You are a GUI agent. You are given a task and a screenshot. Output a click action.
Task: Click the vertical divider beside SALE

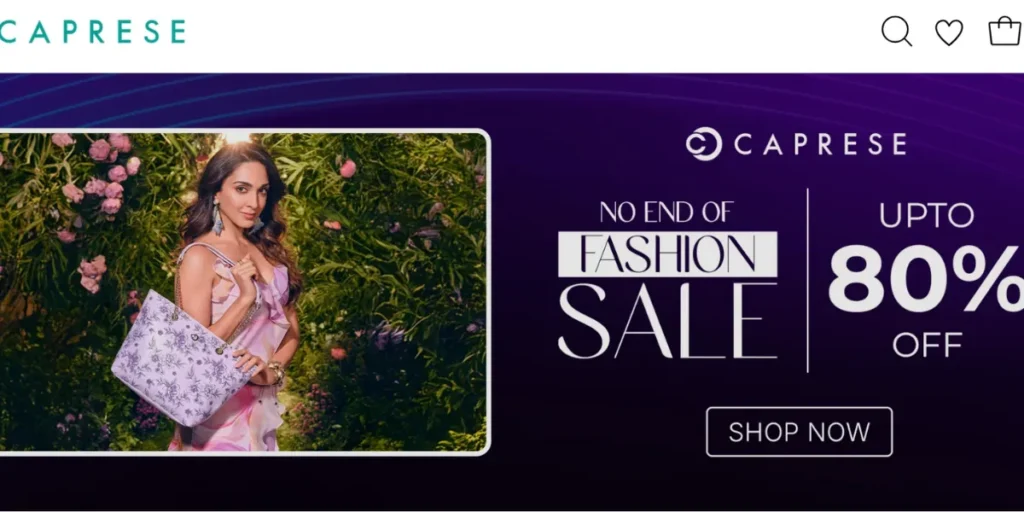[808, 281]
